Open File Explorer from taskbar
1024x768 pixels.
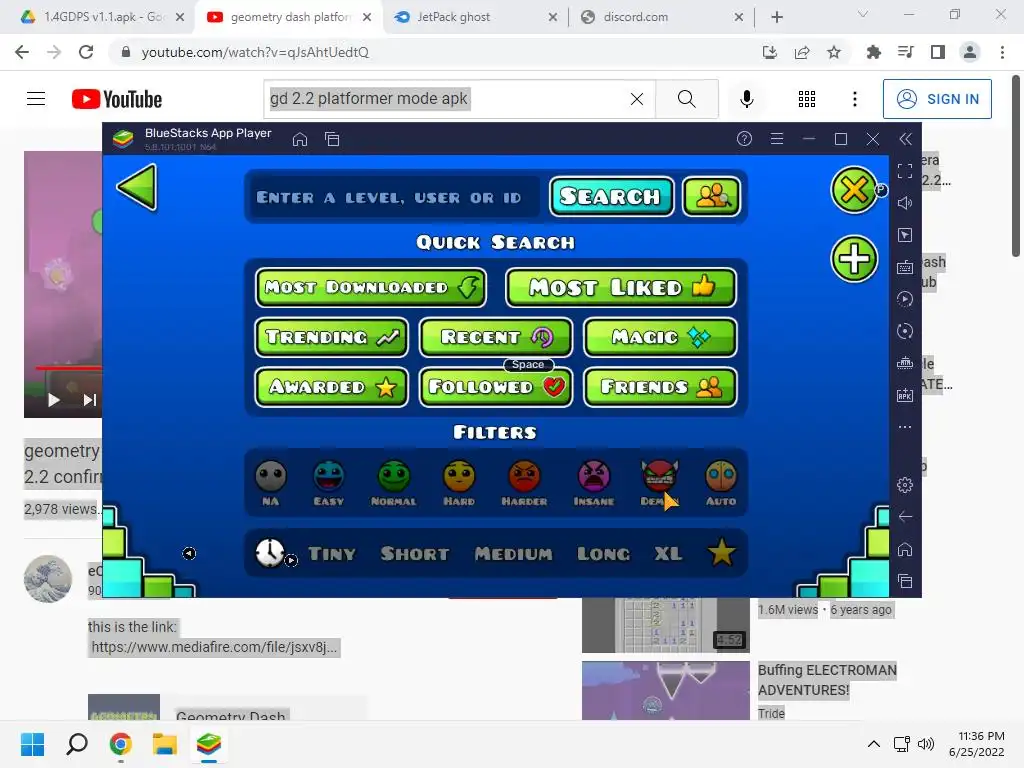[165, 744]
